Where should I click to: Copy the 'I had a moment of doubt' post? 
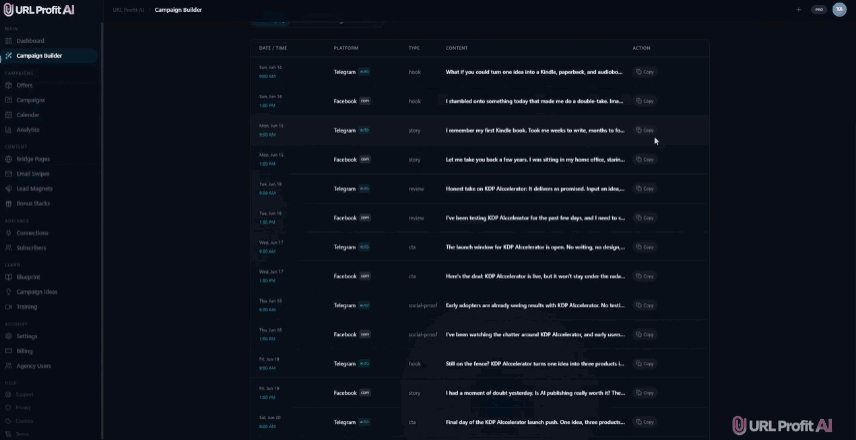click(645, 393)
